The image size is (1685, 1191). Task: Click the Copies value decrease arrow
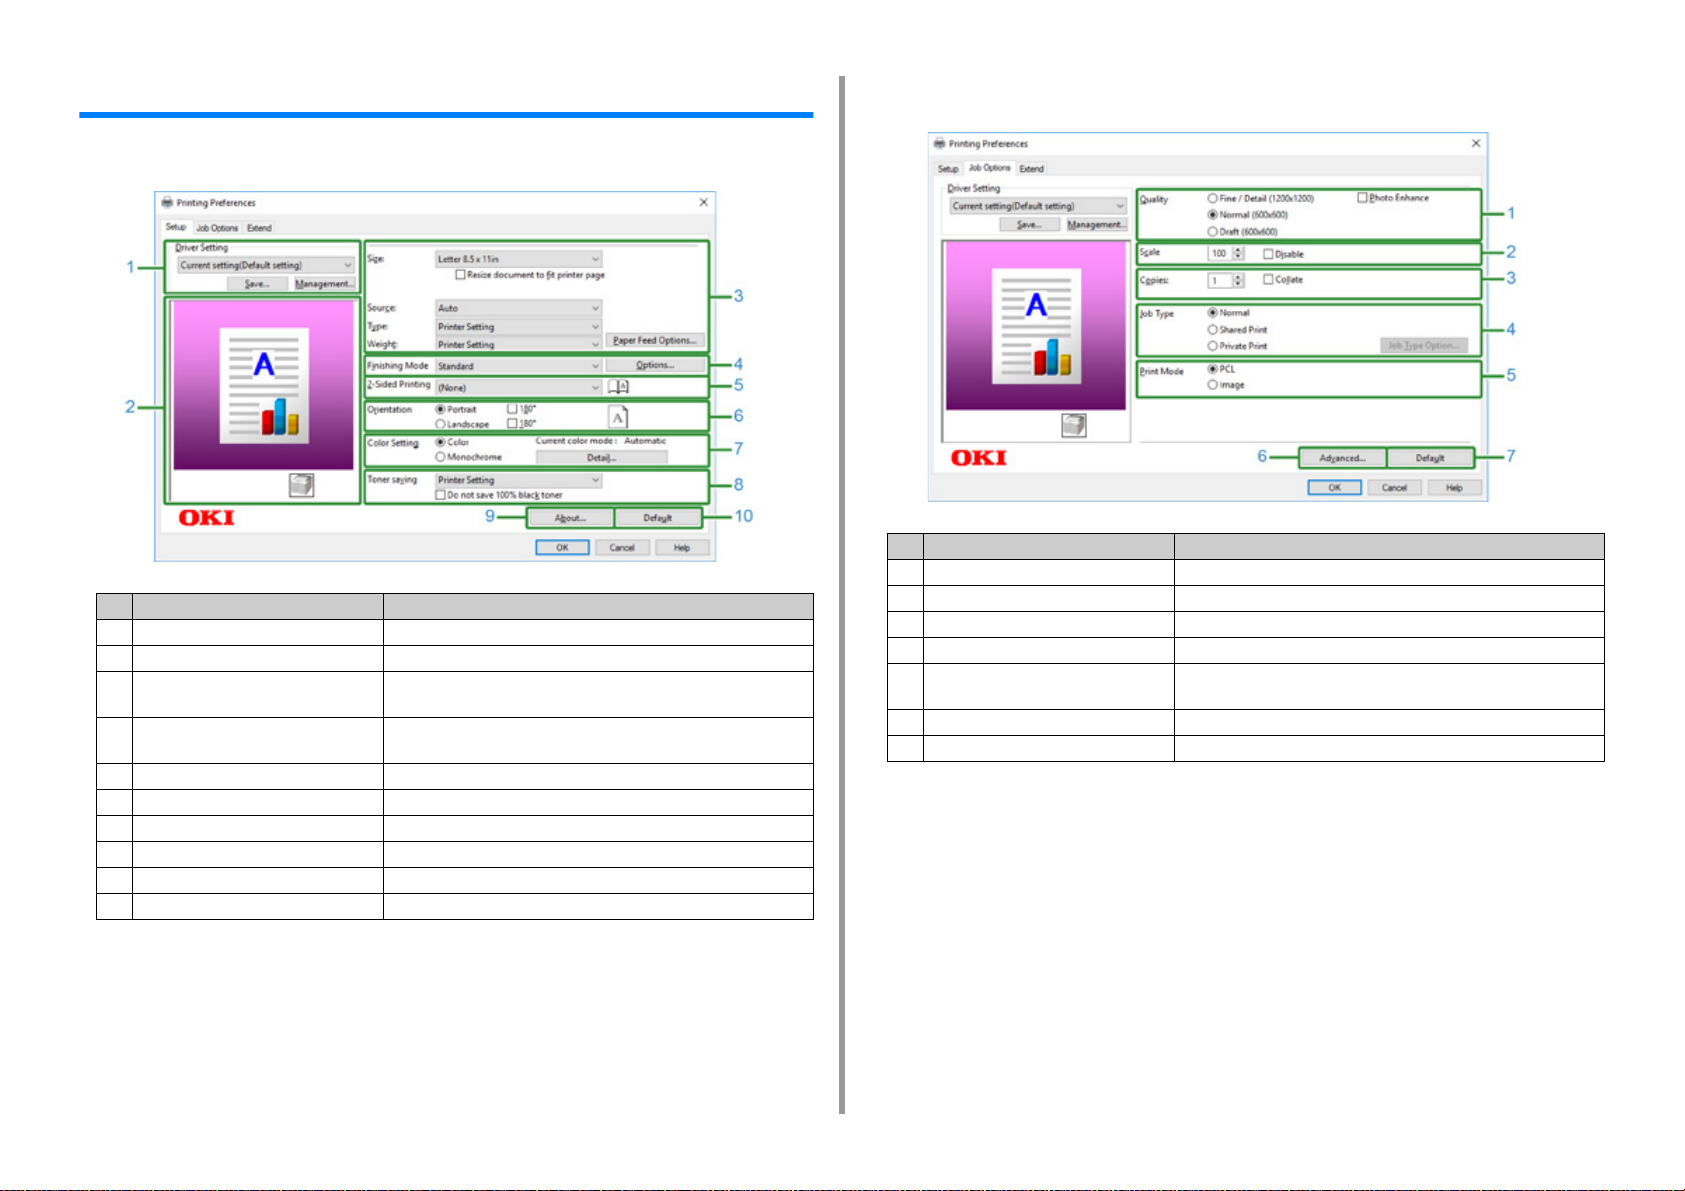1239,285
